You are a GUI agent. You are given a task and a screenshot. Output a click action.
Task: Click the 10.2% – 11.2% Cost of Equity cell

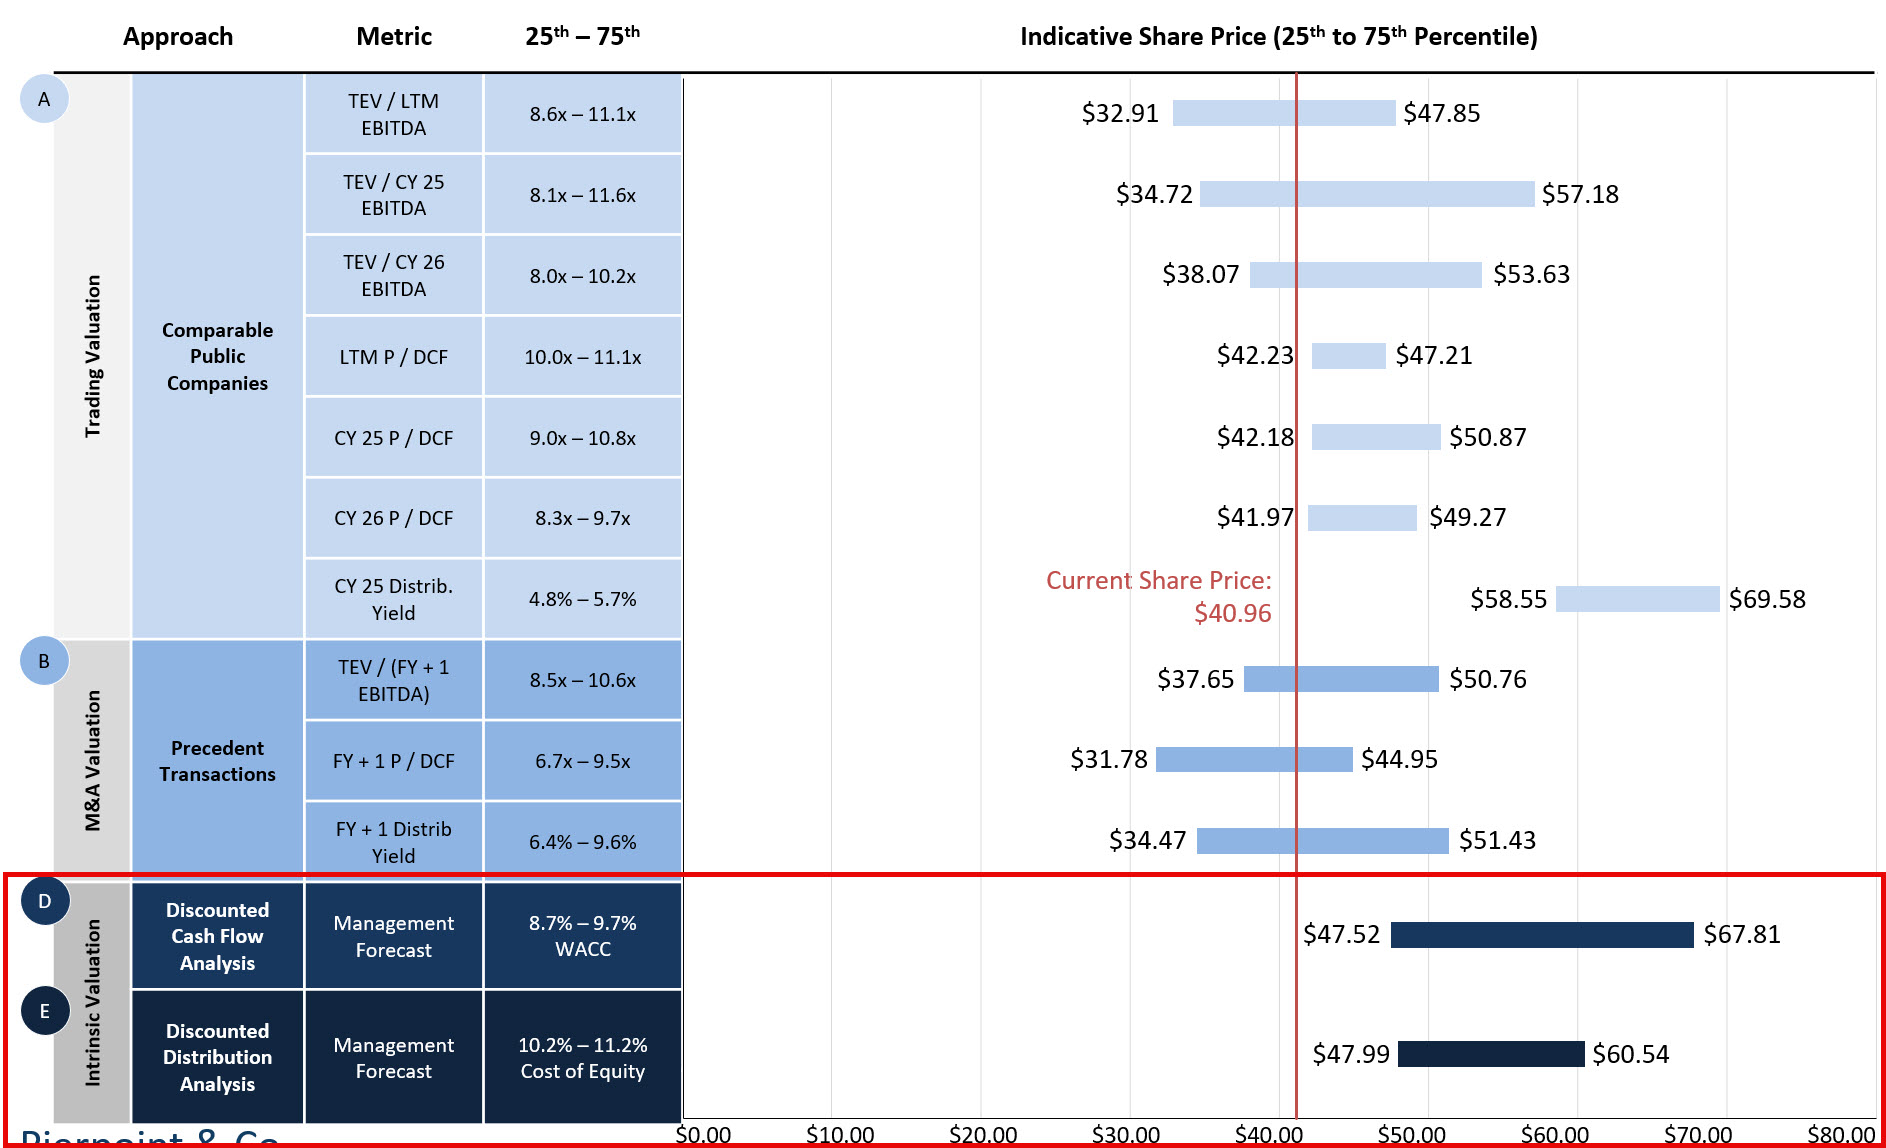(x=583, y=1057)
